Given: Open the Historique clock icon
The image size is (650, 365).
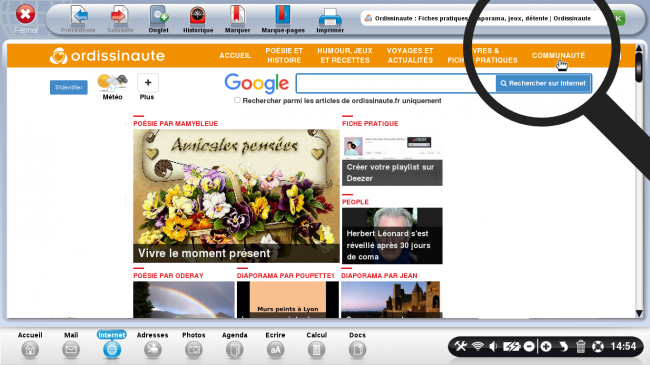Looking at the screenshot, I should click(198, 16).
